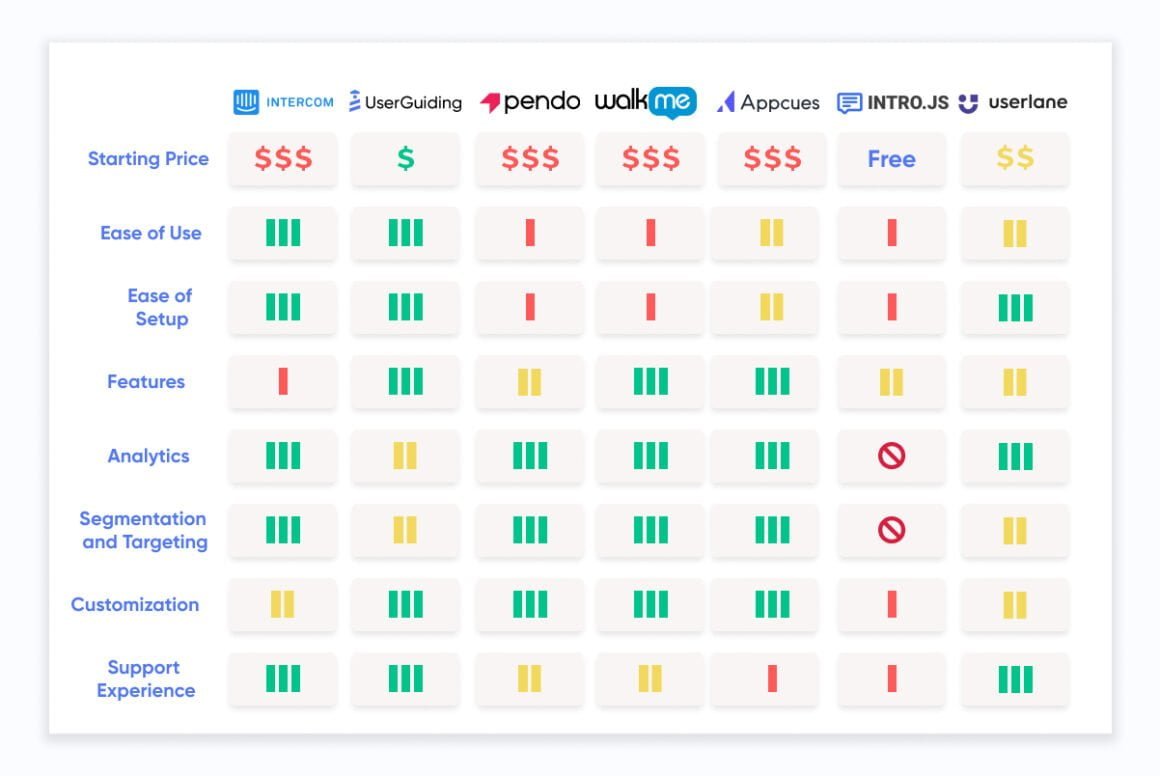Click Userlane's yellow two-dollar price cell
The image size is (1160, 776).
coord(1014,158)
